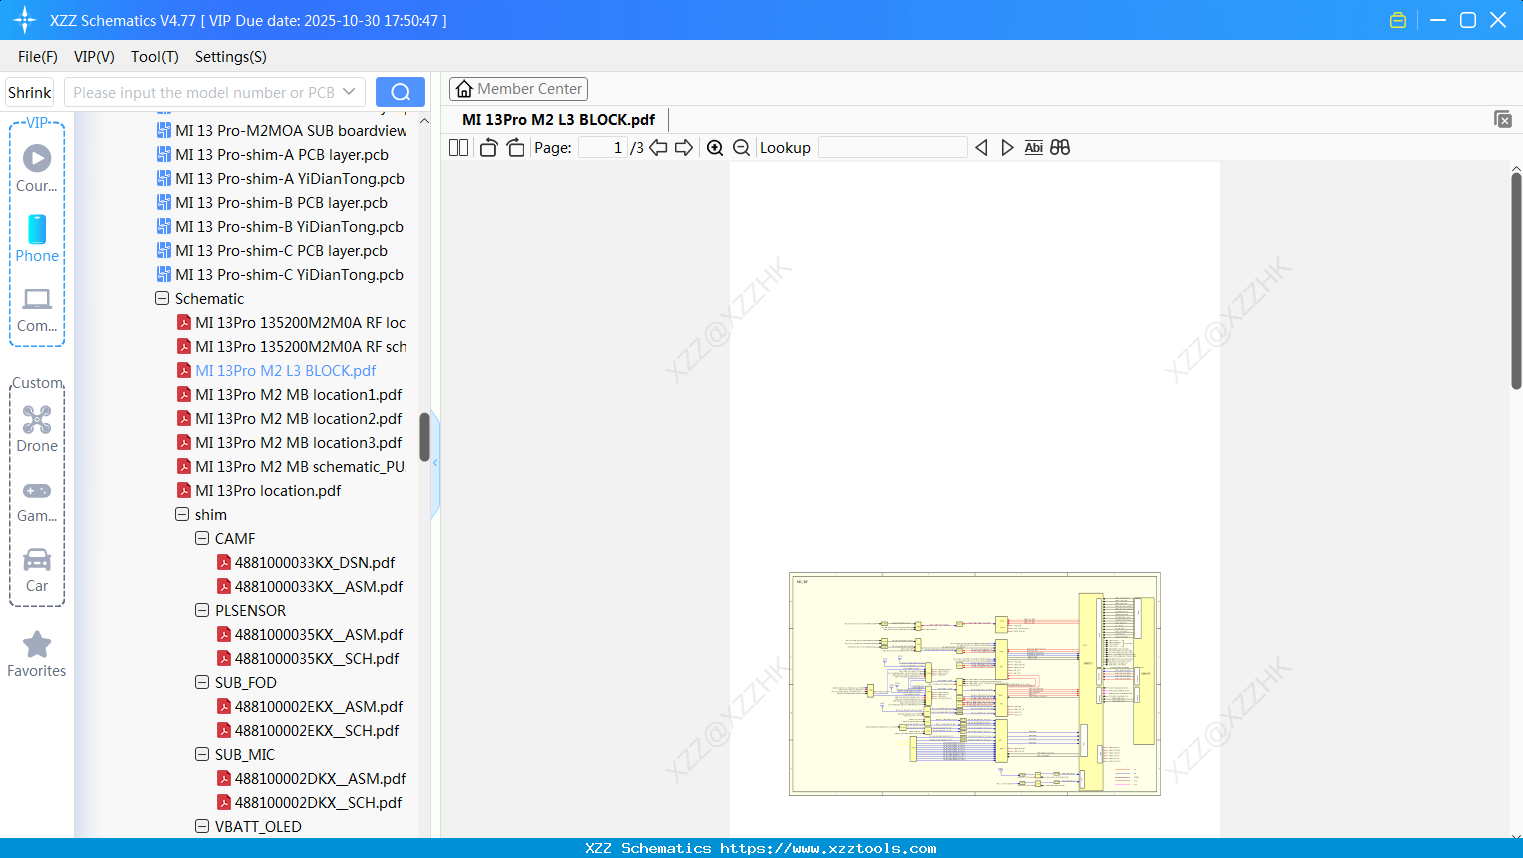Open the File(F) menu
The image size is (1523, 858).
tap(38, 57)
